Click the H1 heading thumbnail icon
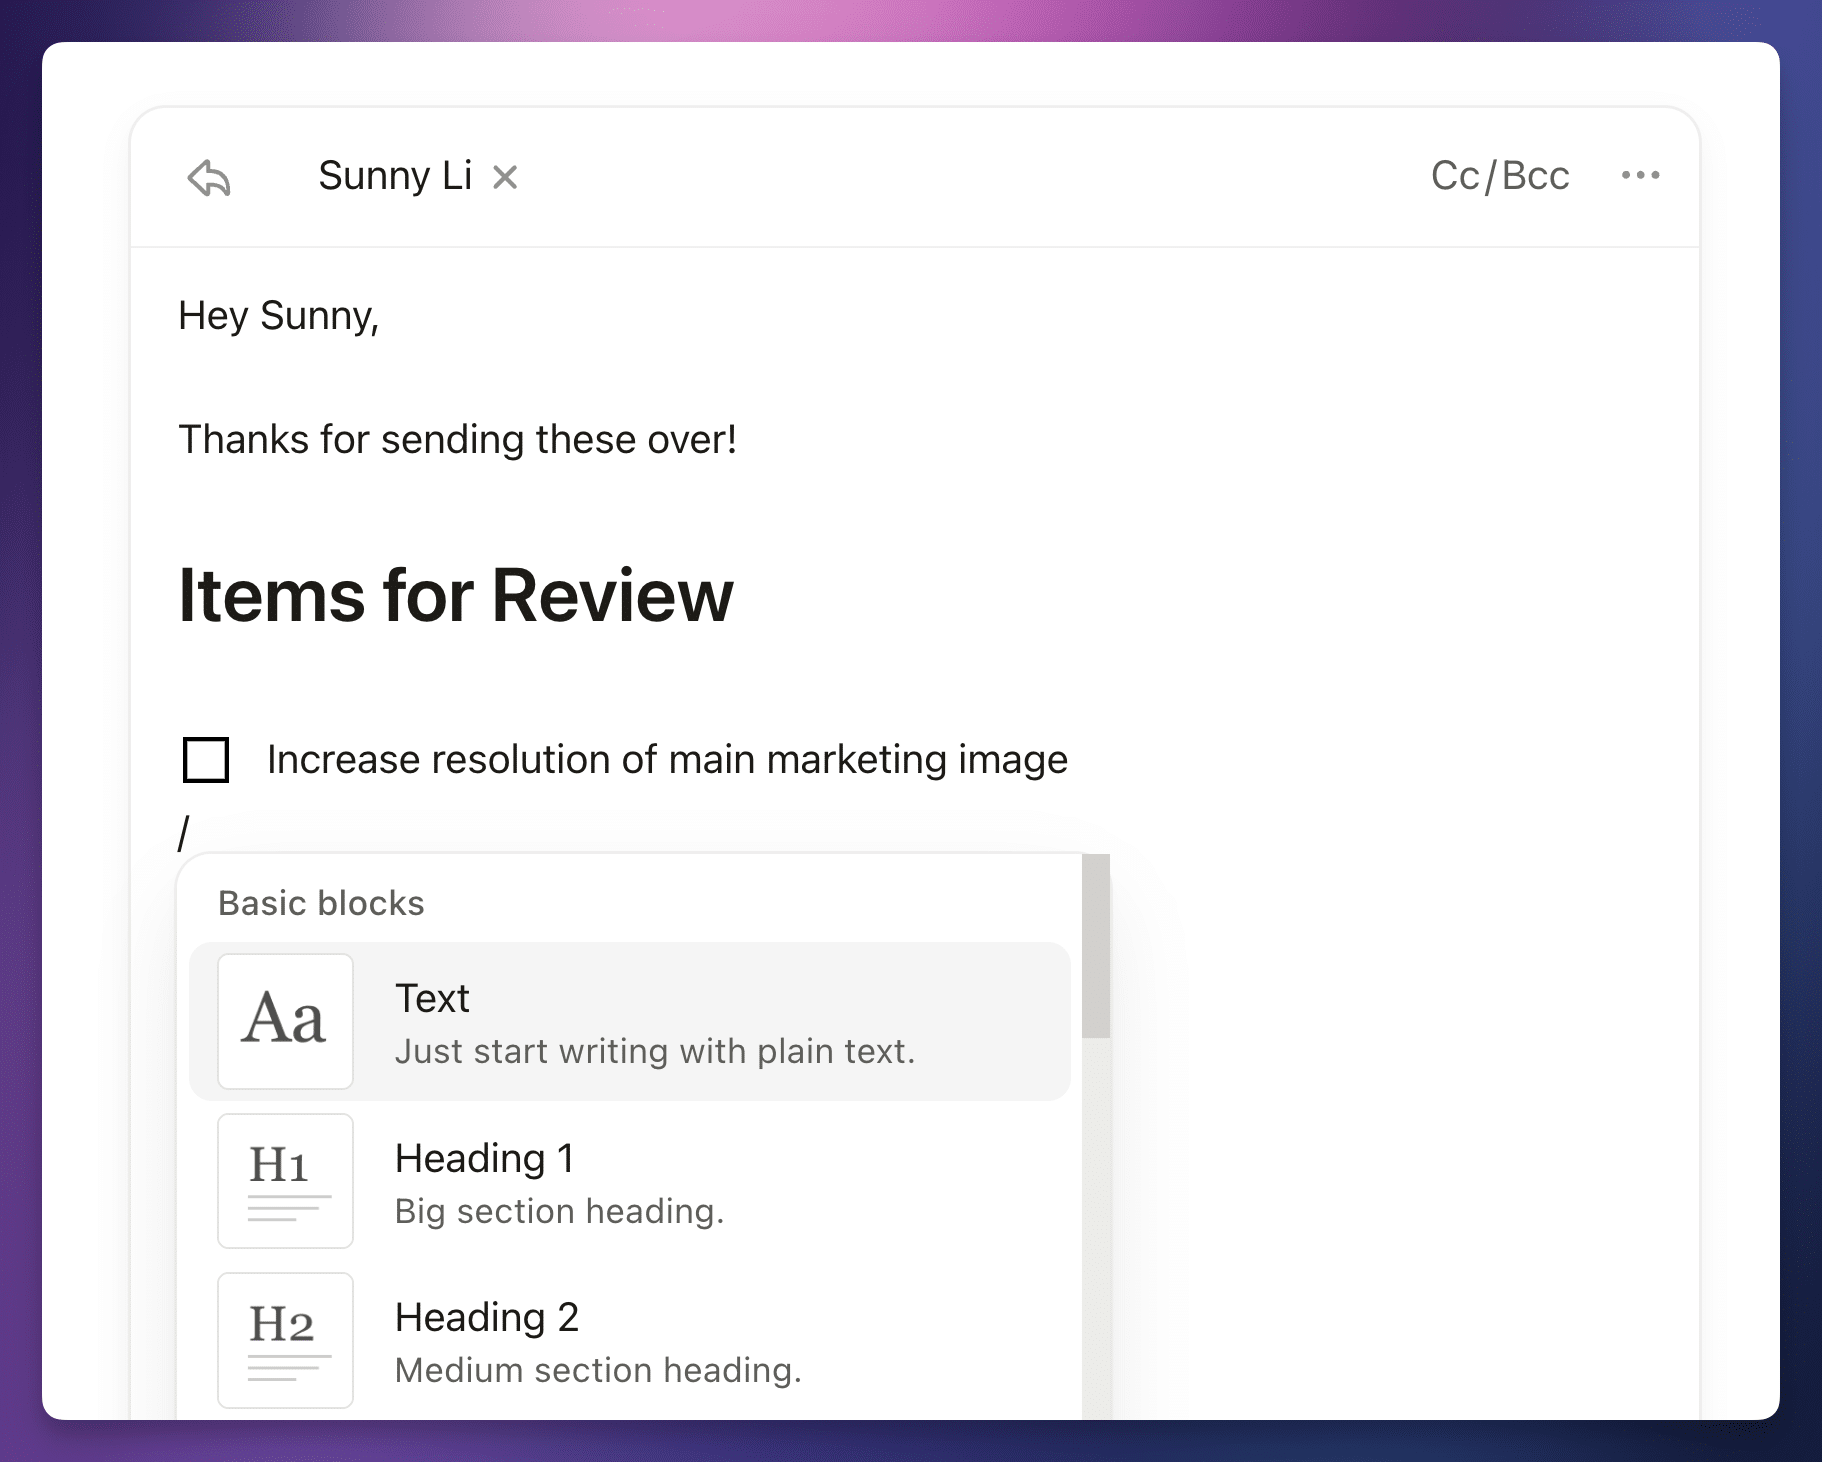Viewport: 1822px width, 1462px height. click(285, 1181)
